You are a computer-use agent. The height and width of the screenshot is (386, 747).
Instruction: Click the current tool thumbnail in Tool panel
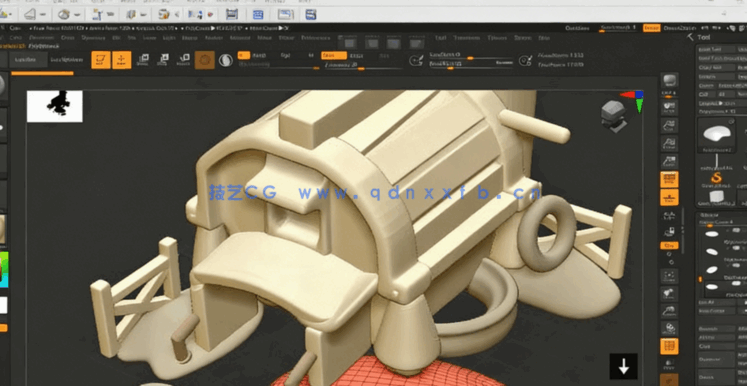tap(716, 135)
